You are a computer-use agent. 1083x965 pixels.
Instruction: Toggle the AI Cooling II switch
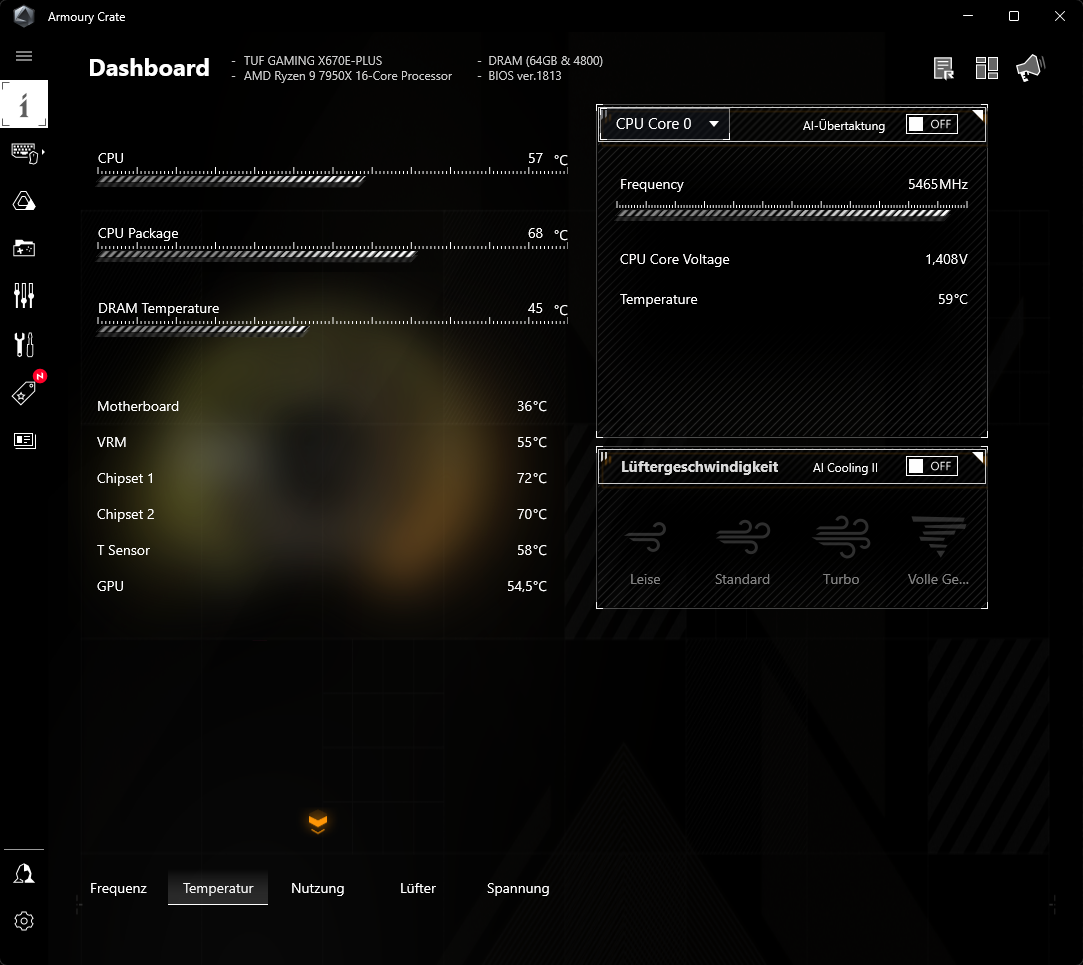932,466
